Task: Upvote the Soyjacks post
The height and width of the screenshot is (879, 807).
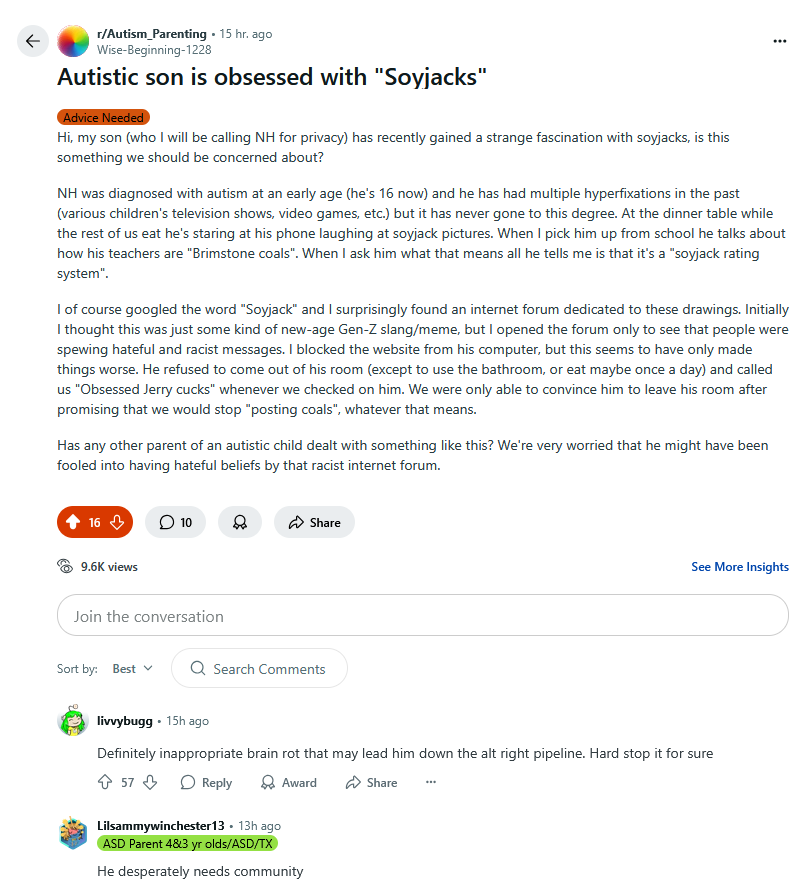Action: point(73,522)
